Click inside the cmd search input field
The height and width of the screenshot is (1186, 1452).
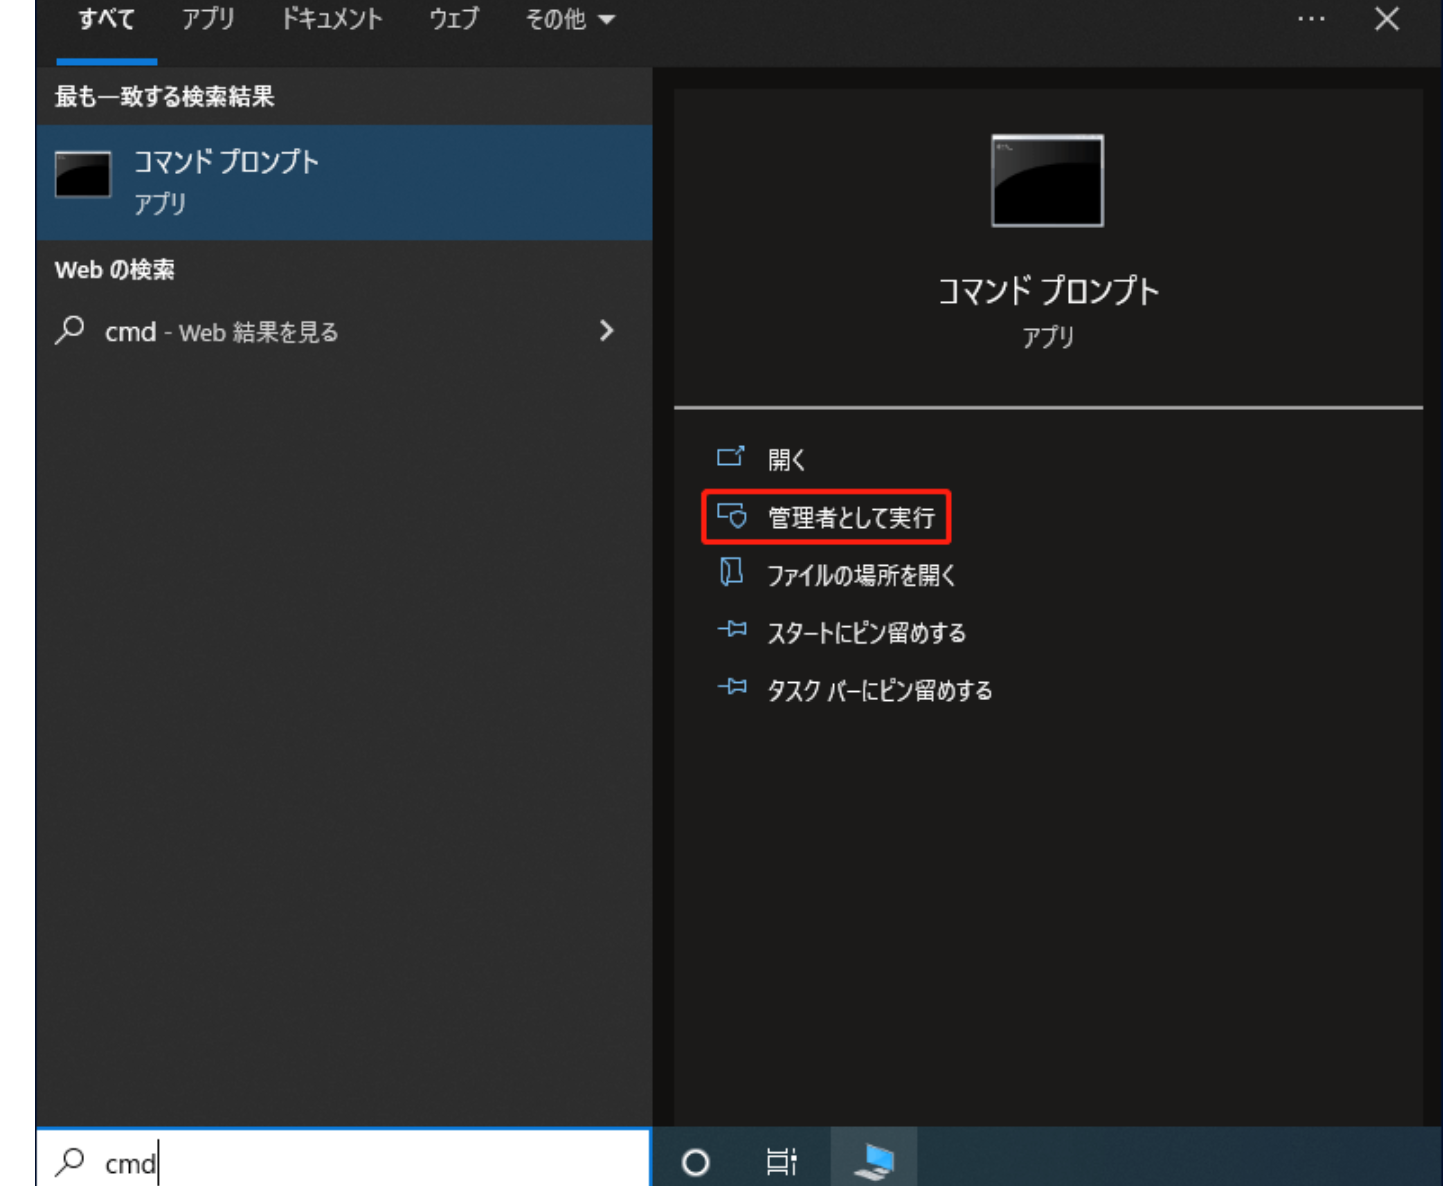coord(300,1163)
